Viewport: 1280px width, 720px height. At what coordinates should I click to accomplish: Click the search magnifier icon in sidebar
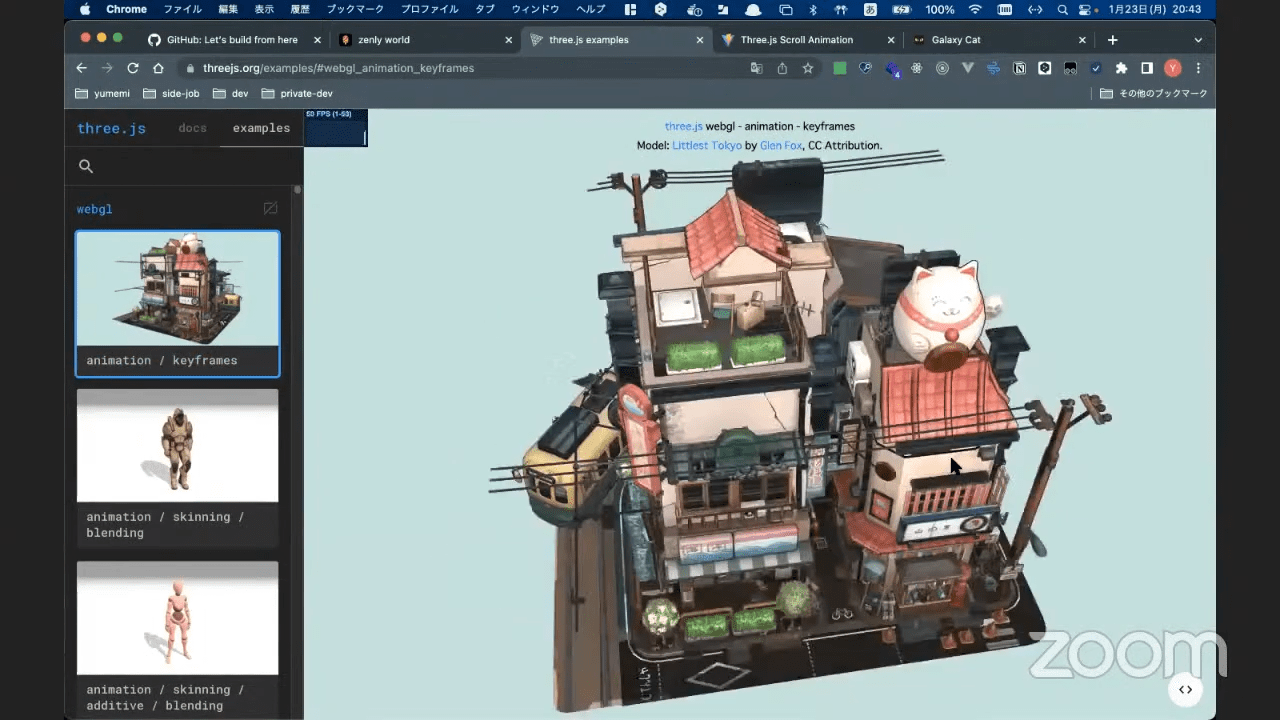pos(86,166)
